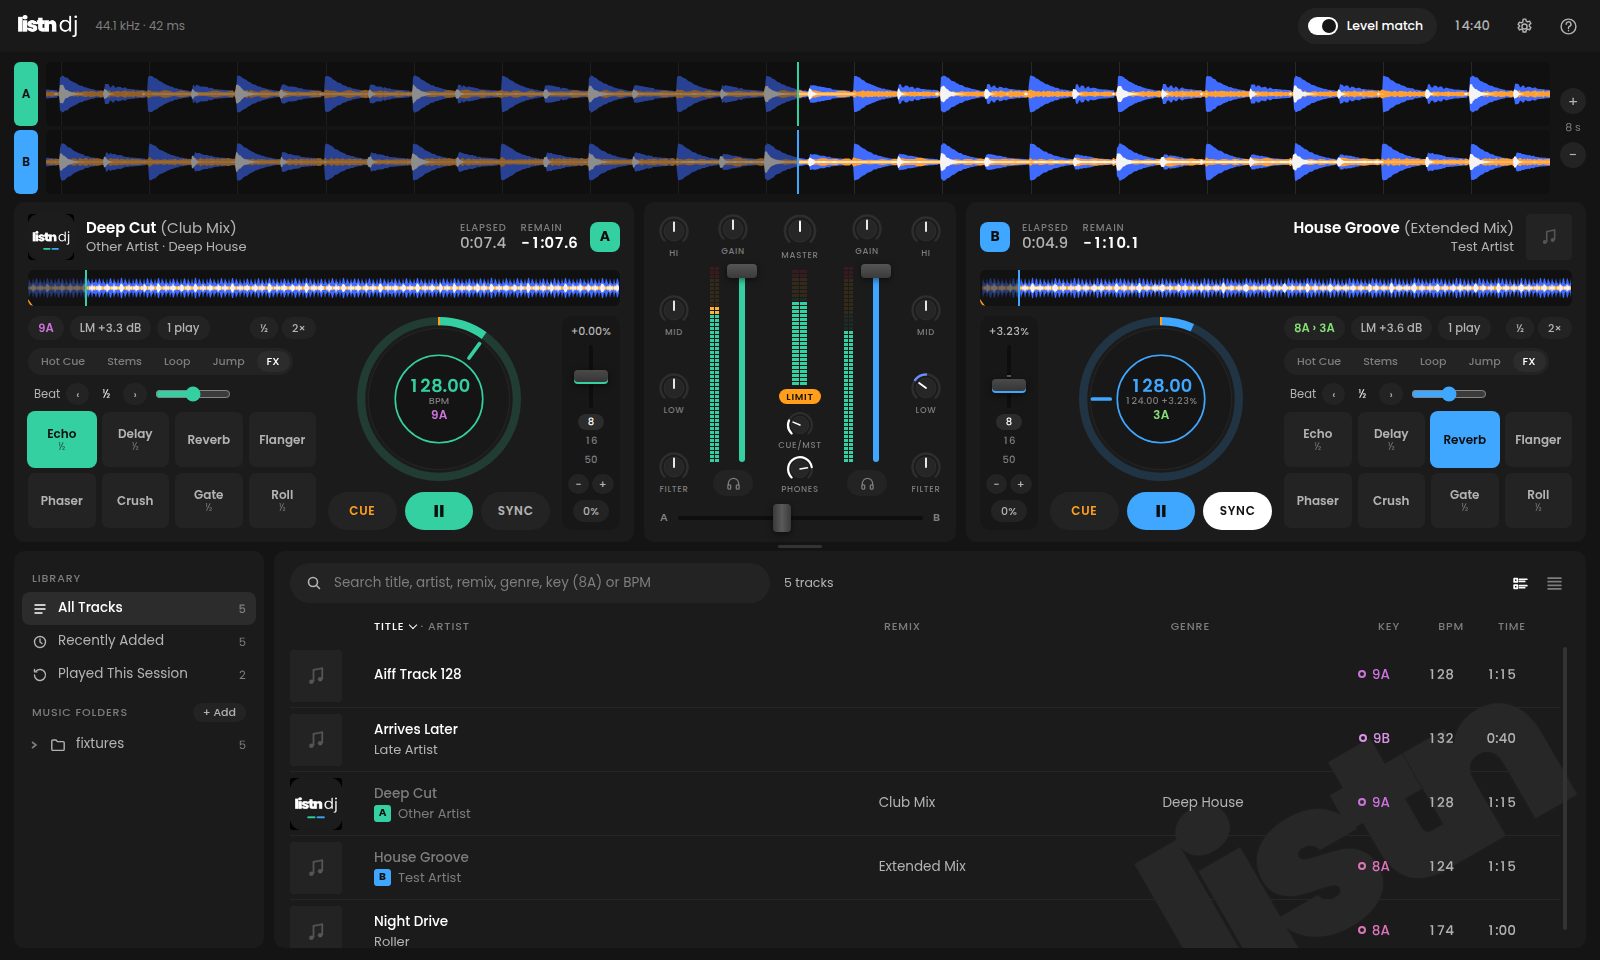This screenshot has height=960, width=1600.
Task: Pause deck A playback
Action: pyautogui.click(x=438, y=510)
